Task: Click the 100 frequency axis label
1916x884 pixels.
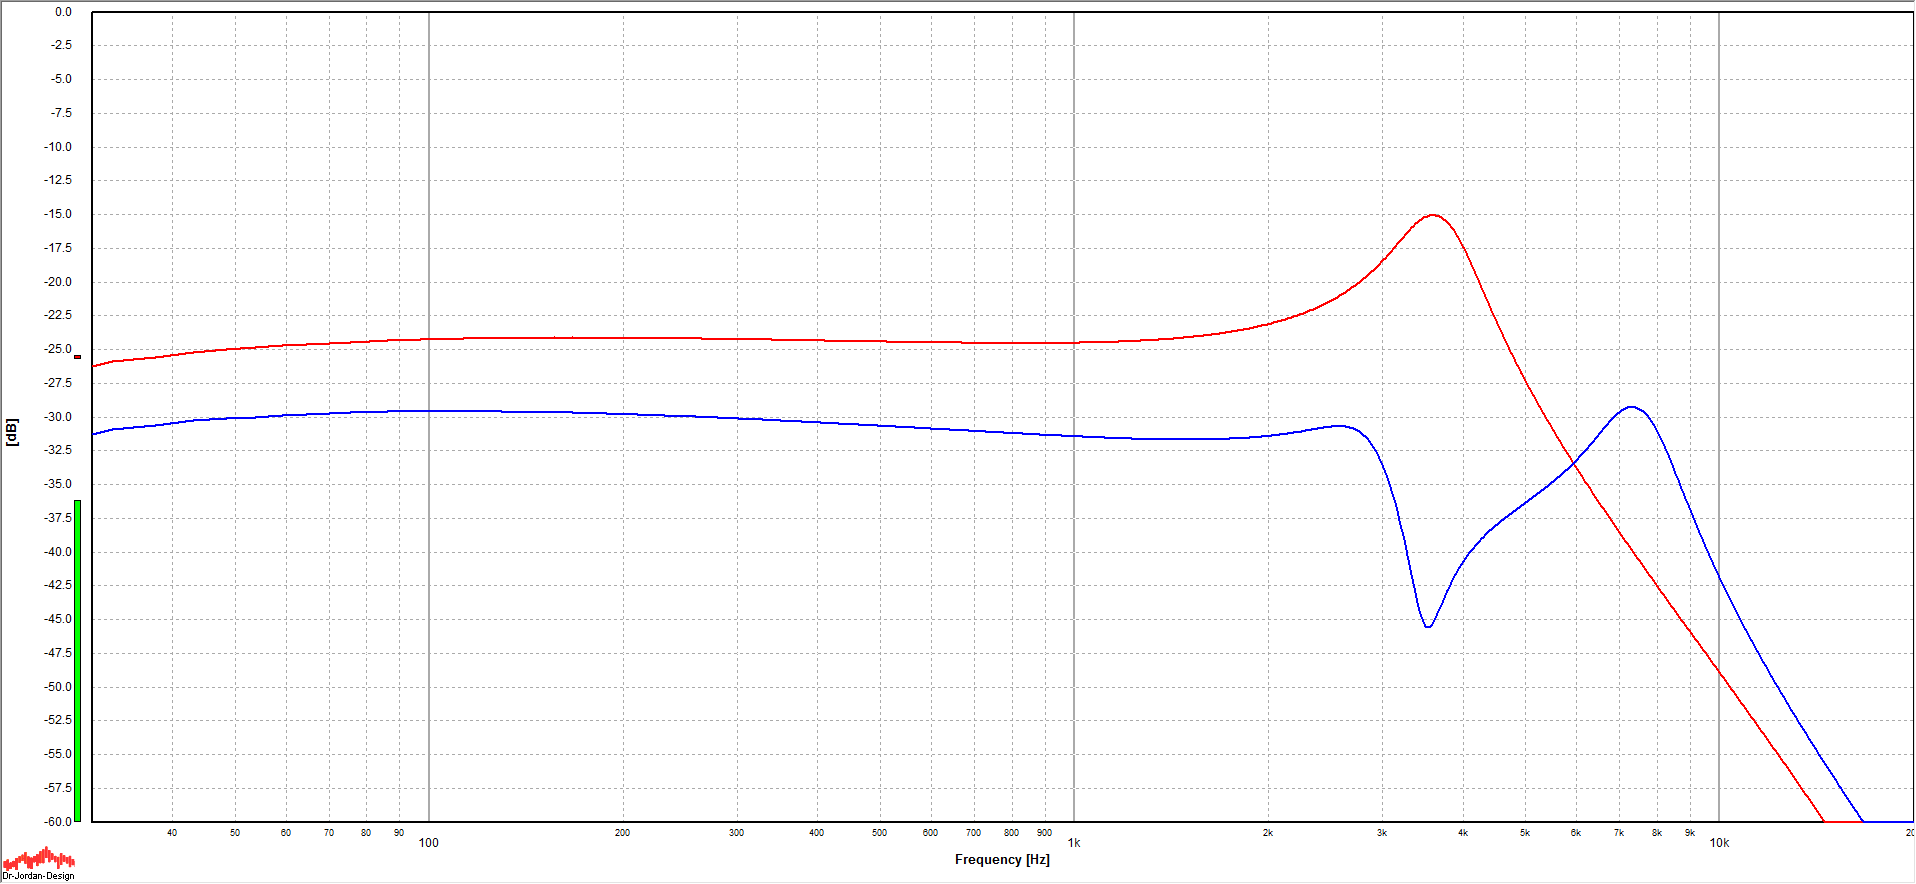Action: click(428, 843)
